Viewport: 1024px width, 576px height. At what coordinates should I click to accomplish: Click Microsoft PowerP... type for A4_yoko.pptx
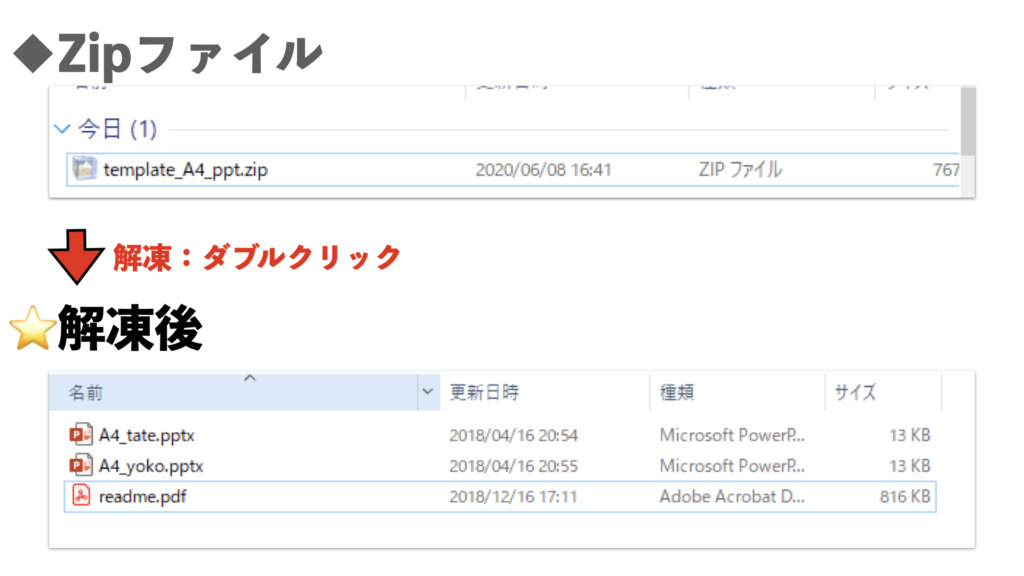(732, 466)
